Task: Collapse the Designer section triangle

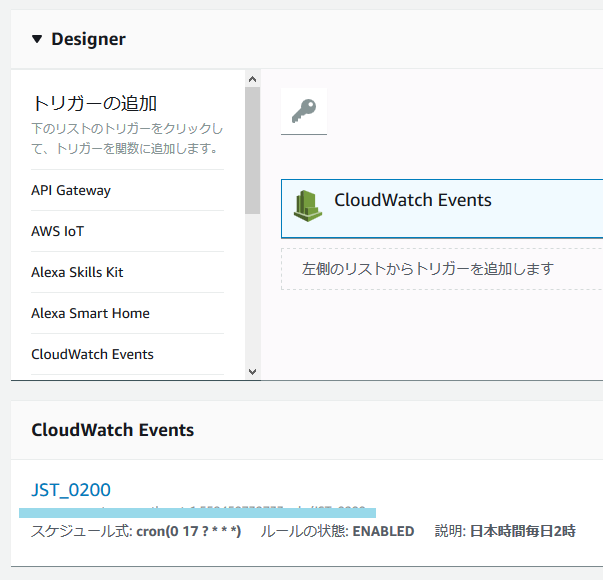Action: coord(37,40)
